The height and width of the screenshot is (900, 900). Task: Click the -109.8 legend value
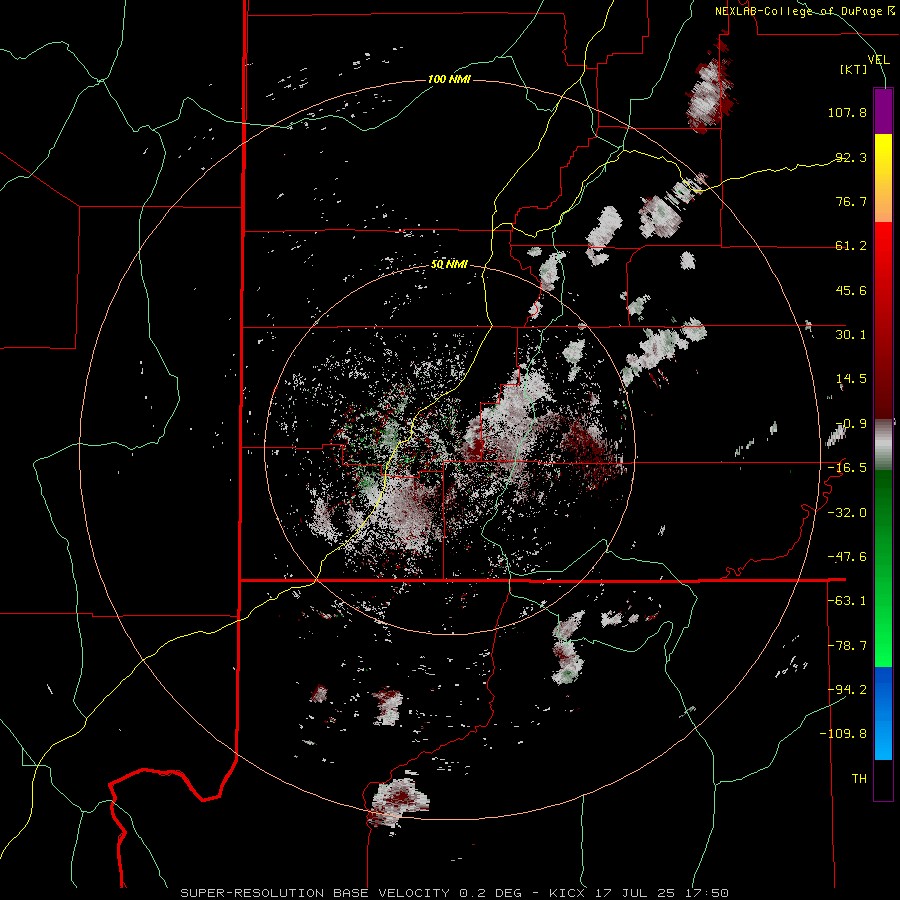[844, 734]
